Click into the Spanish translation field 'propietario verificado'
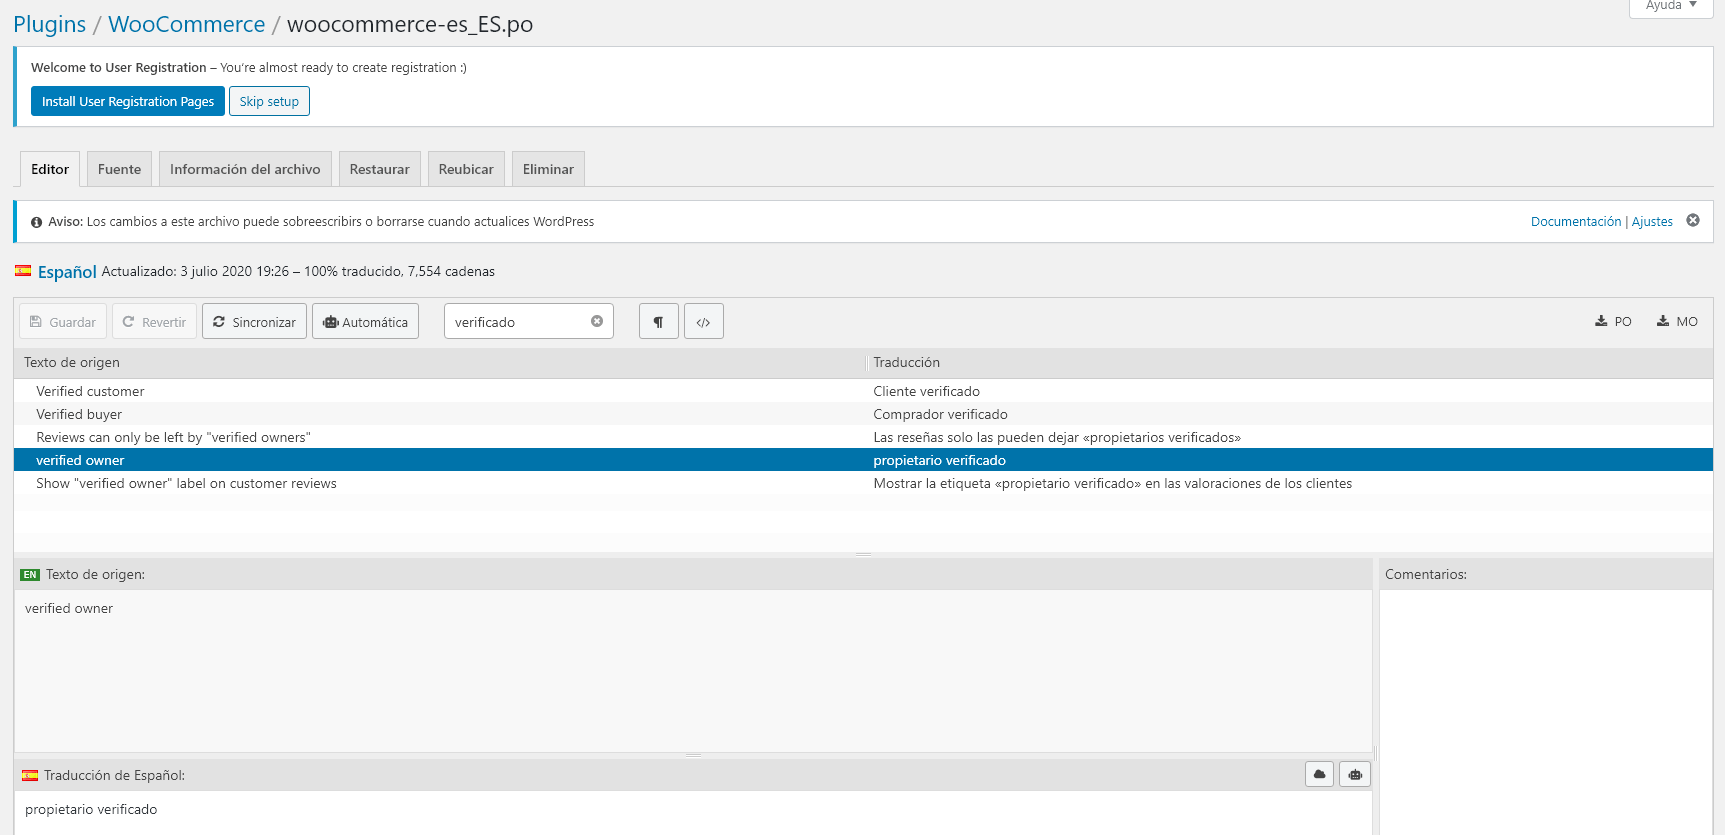Screen dimensions: 1725x835 pyautogui.click(x=693, y=812)
